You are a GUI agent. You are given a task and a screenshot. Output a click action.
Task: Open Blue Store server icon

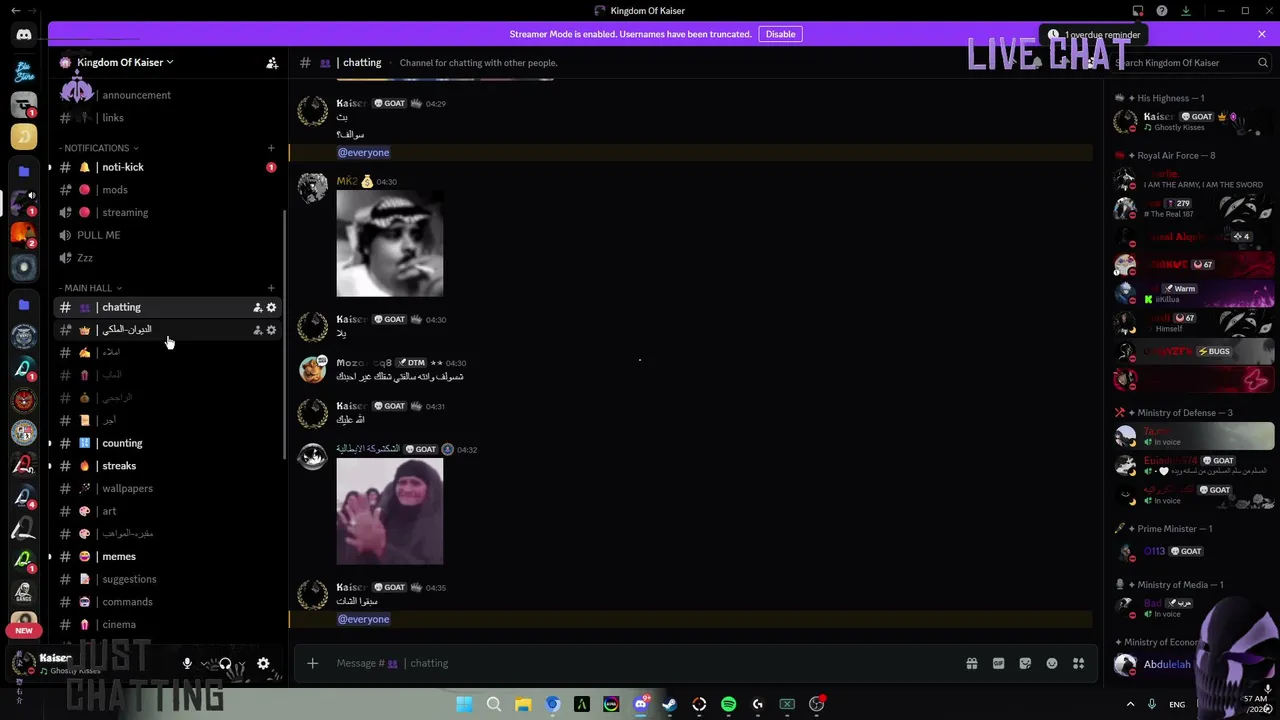point(24,72)
